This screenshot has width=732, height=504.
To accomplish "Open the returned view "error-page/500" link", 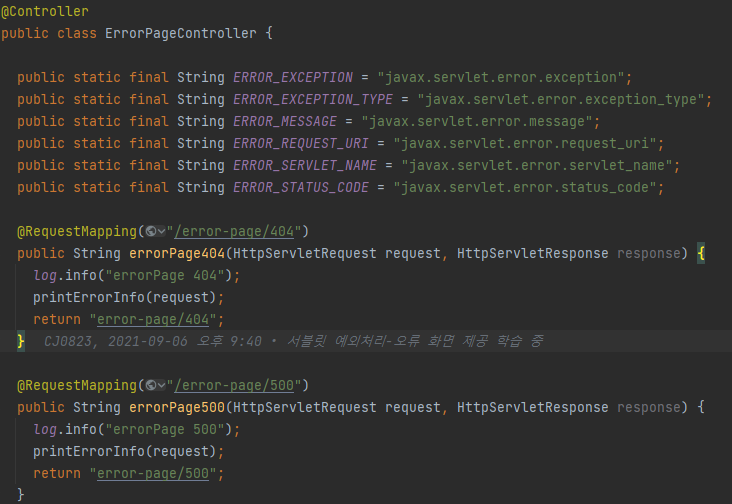I will click(x=153, y=474).
